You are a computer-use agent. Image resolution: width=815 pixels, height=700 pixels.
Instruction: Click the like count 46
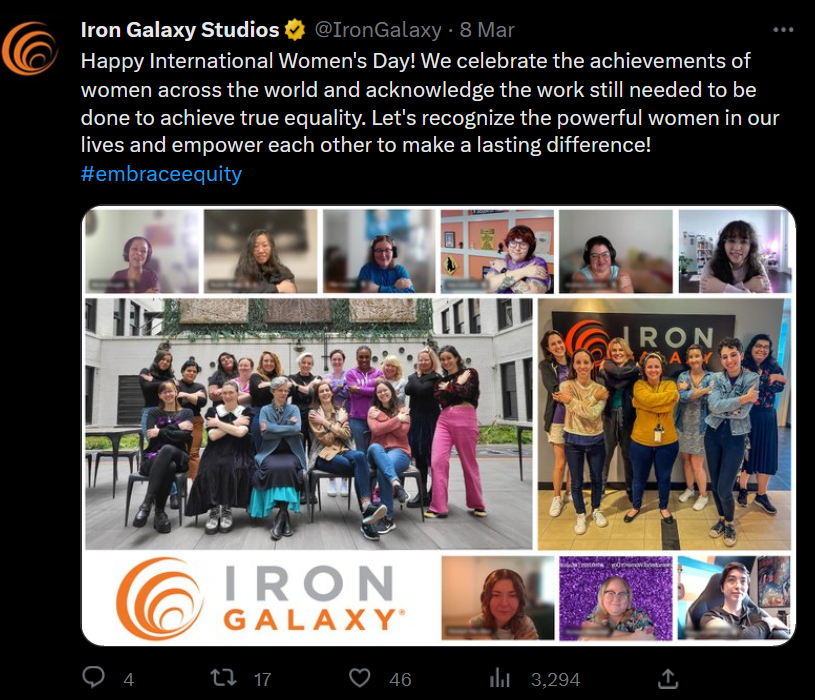(400, 679)
